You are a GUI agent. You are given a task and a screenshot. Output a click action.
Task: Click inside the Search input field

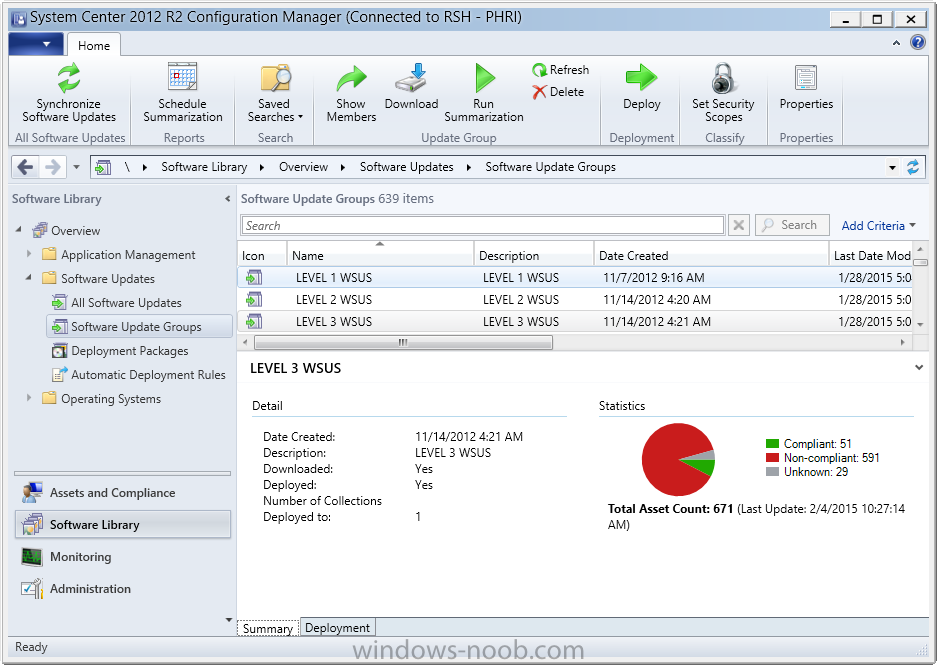click(483, 225)
